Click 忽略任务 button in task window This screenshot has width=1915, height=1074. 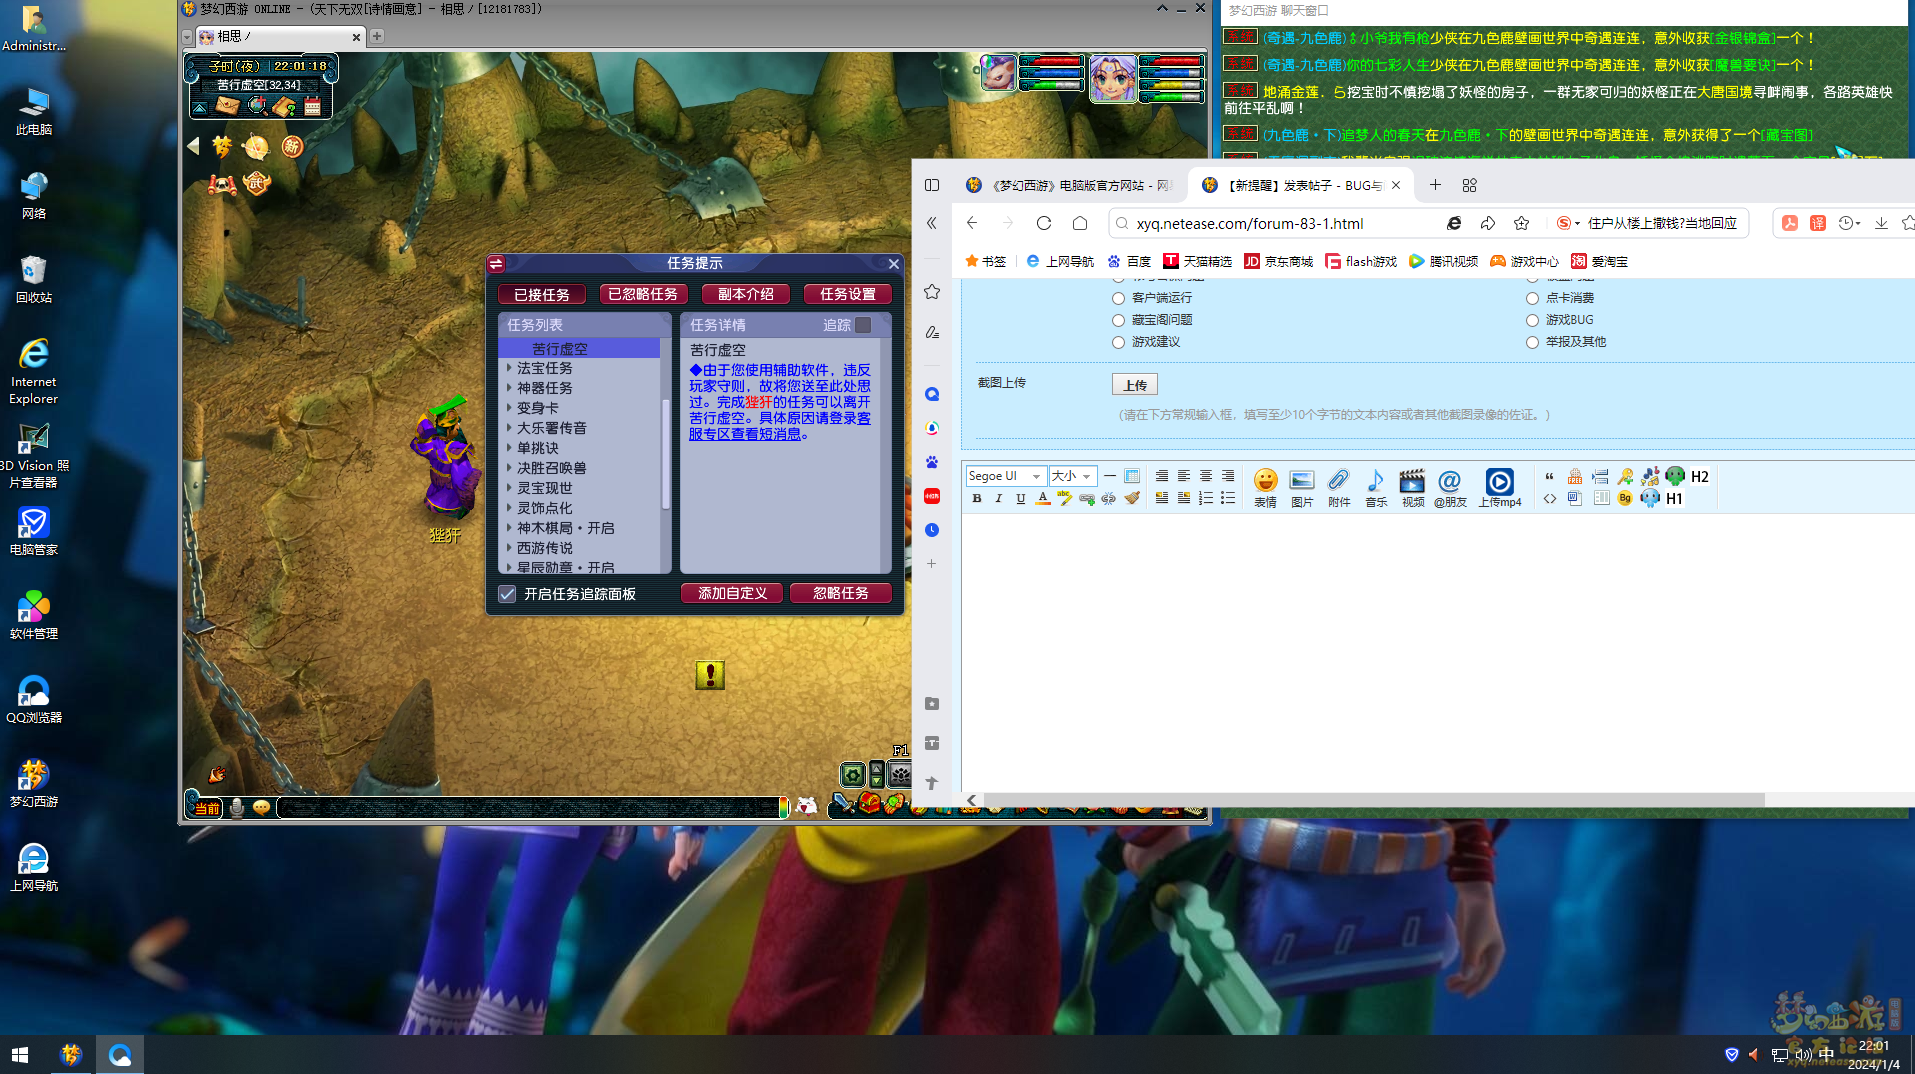pos(841,593)
